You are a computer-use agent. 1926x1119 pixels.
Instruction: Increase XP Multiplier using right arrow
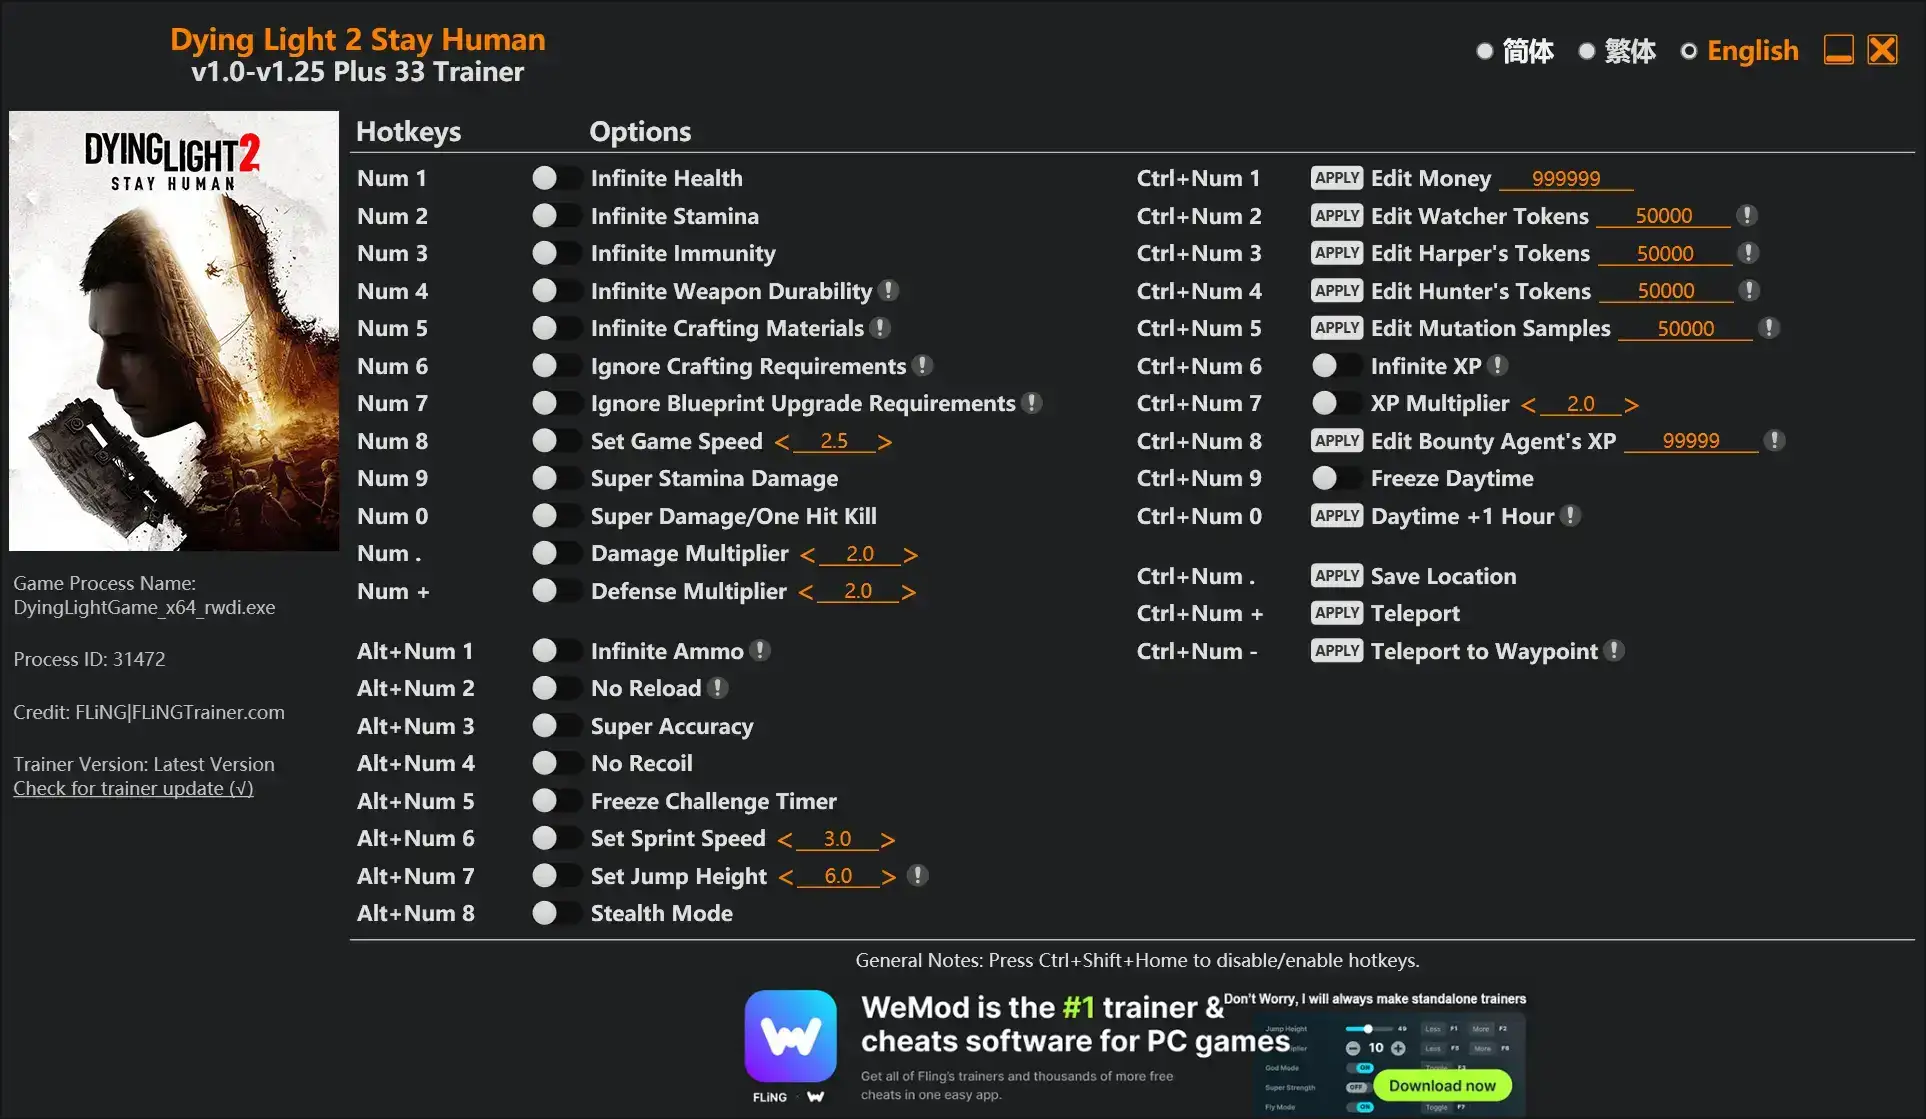(x=1631, y=405)
